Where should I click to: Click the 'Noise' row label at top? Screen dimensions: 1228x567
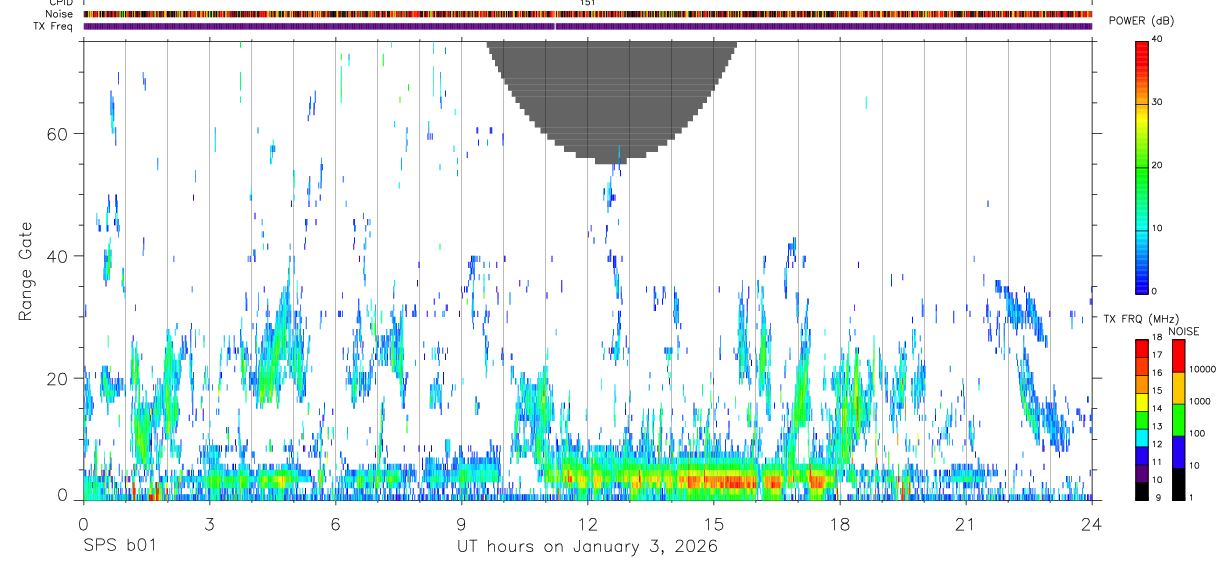pyautogui.click(x=60, y=14)
